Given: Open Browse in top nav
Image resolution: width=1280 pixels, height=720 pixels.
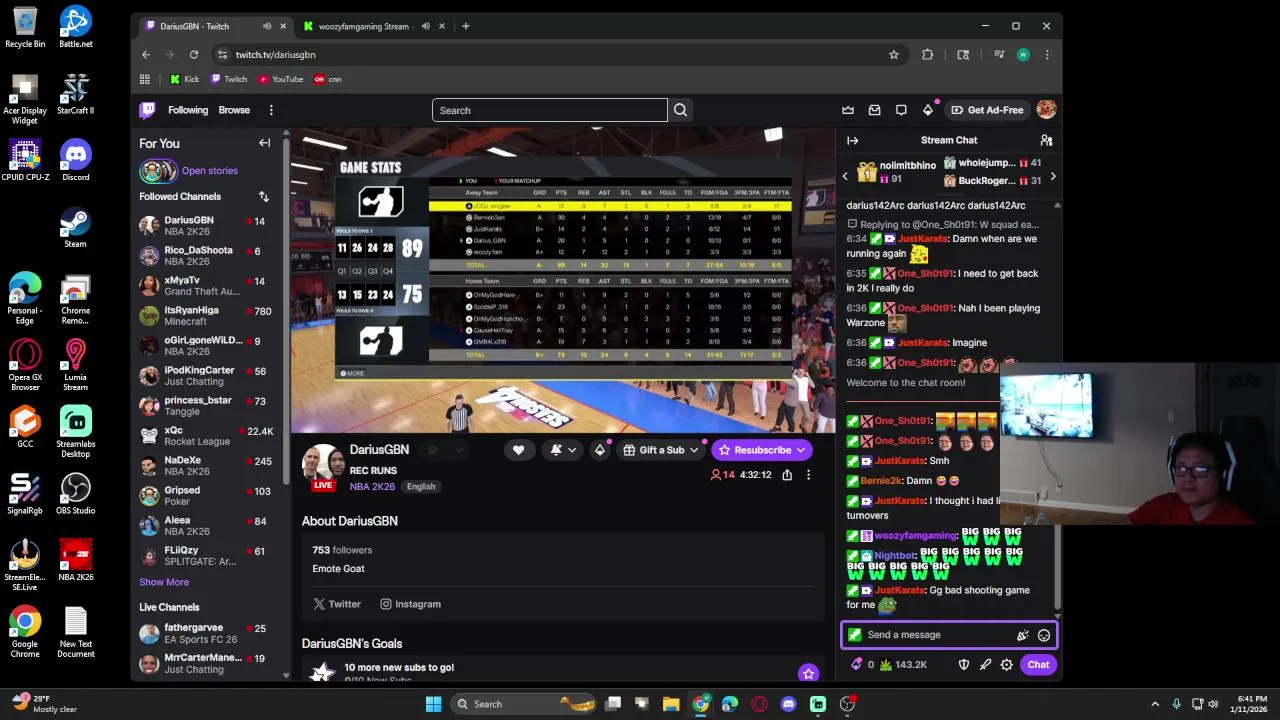Looking at the screenshot, I should [234, 110].
